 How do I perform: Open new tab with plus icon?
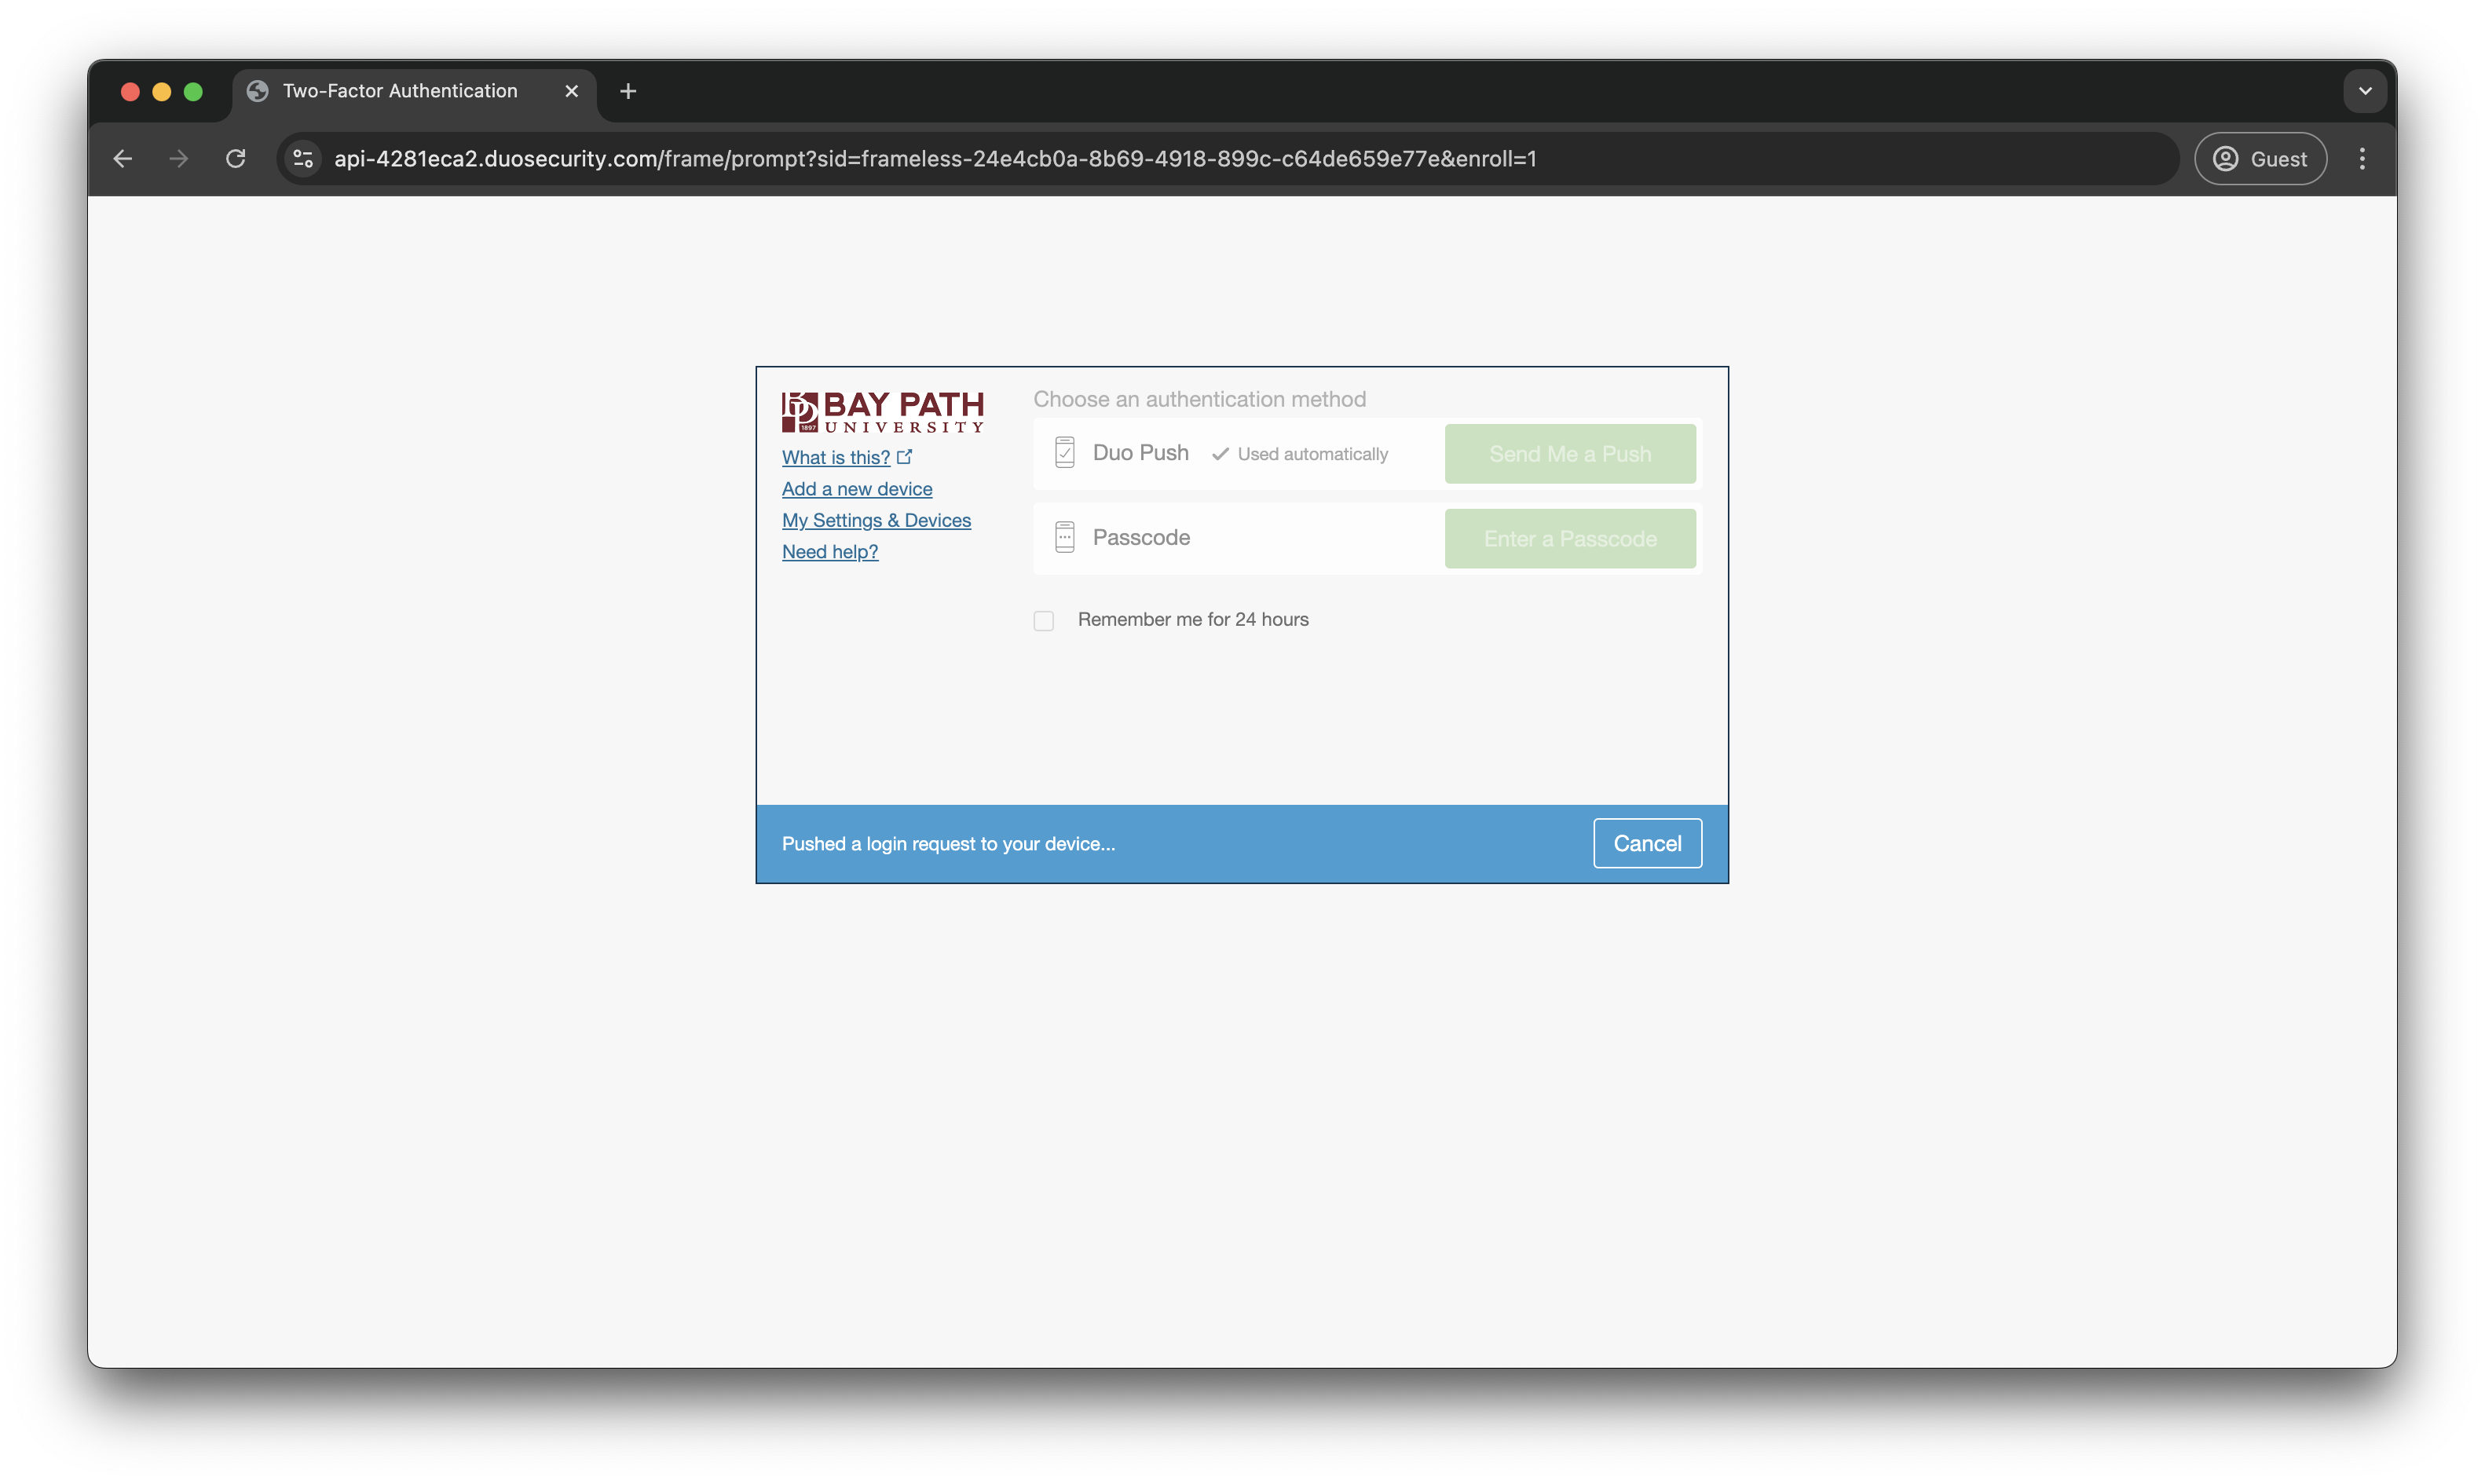(x=628, y=91)
